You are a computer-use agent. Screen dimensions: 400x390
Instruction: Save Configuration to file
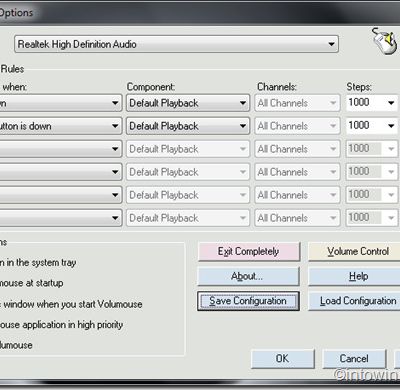coord(248,301)
